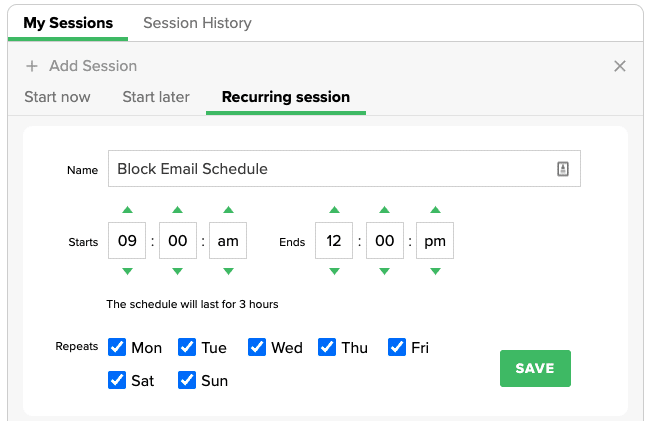645x421 pixels.
Task: Click the session Name text field
Action: pyautogui.click(x=330, y=169)
